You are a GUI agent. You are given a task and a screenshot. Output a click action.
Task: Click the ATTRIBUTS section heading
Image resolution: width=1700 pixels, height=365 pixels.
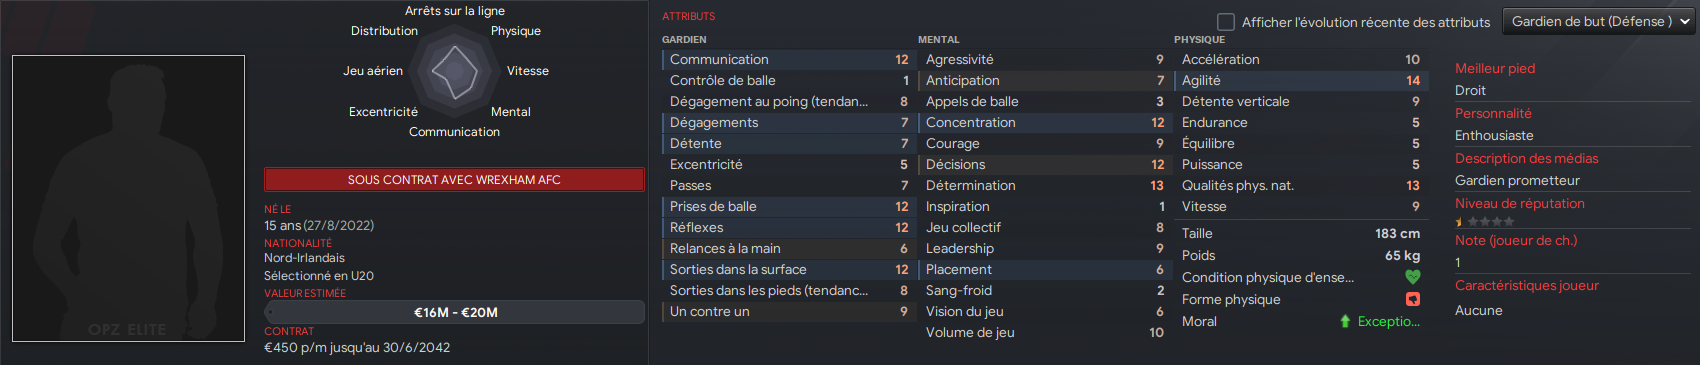(688, 16)
